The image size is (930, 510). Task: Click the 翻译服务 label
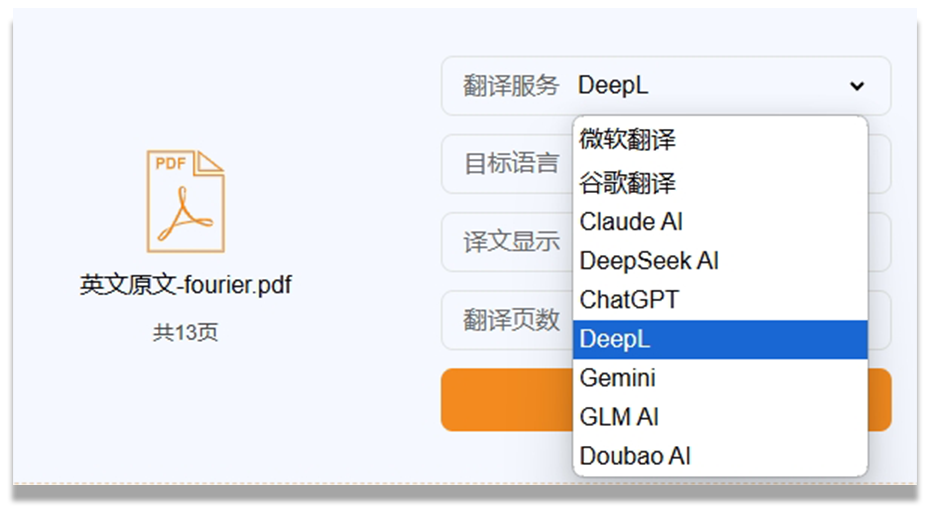click(511, 86)
